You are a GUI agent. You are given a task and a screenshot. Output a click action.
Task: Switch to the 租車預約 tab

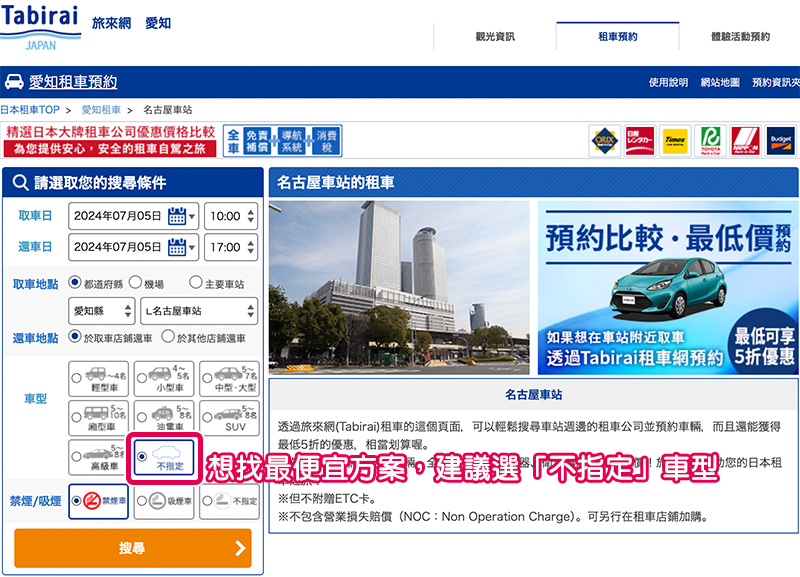(618, 36)
